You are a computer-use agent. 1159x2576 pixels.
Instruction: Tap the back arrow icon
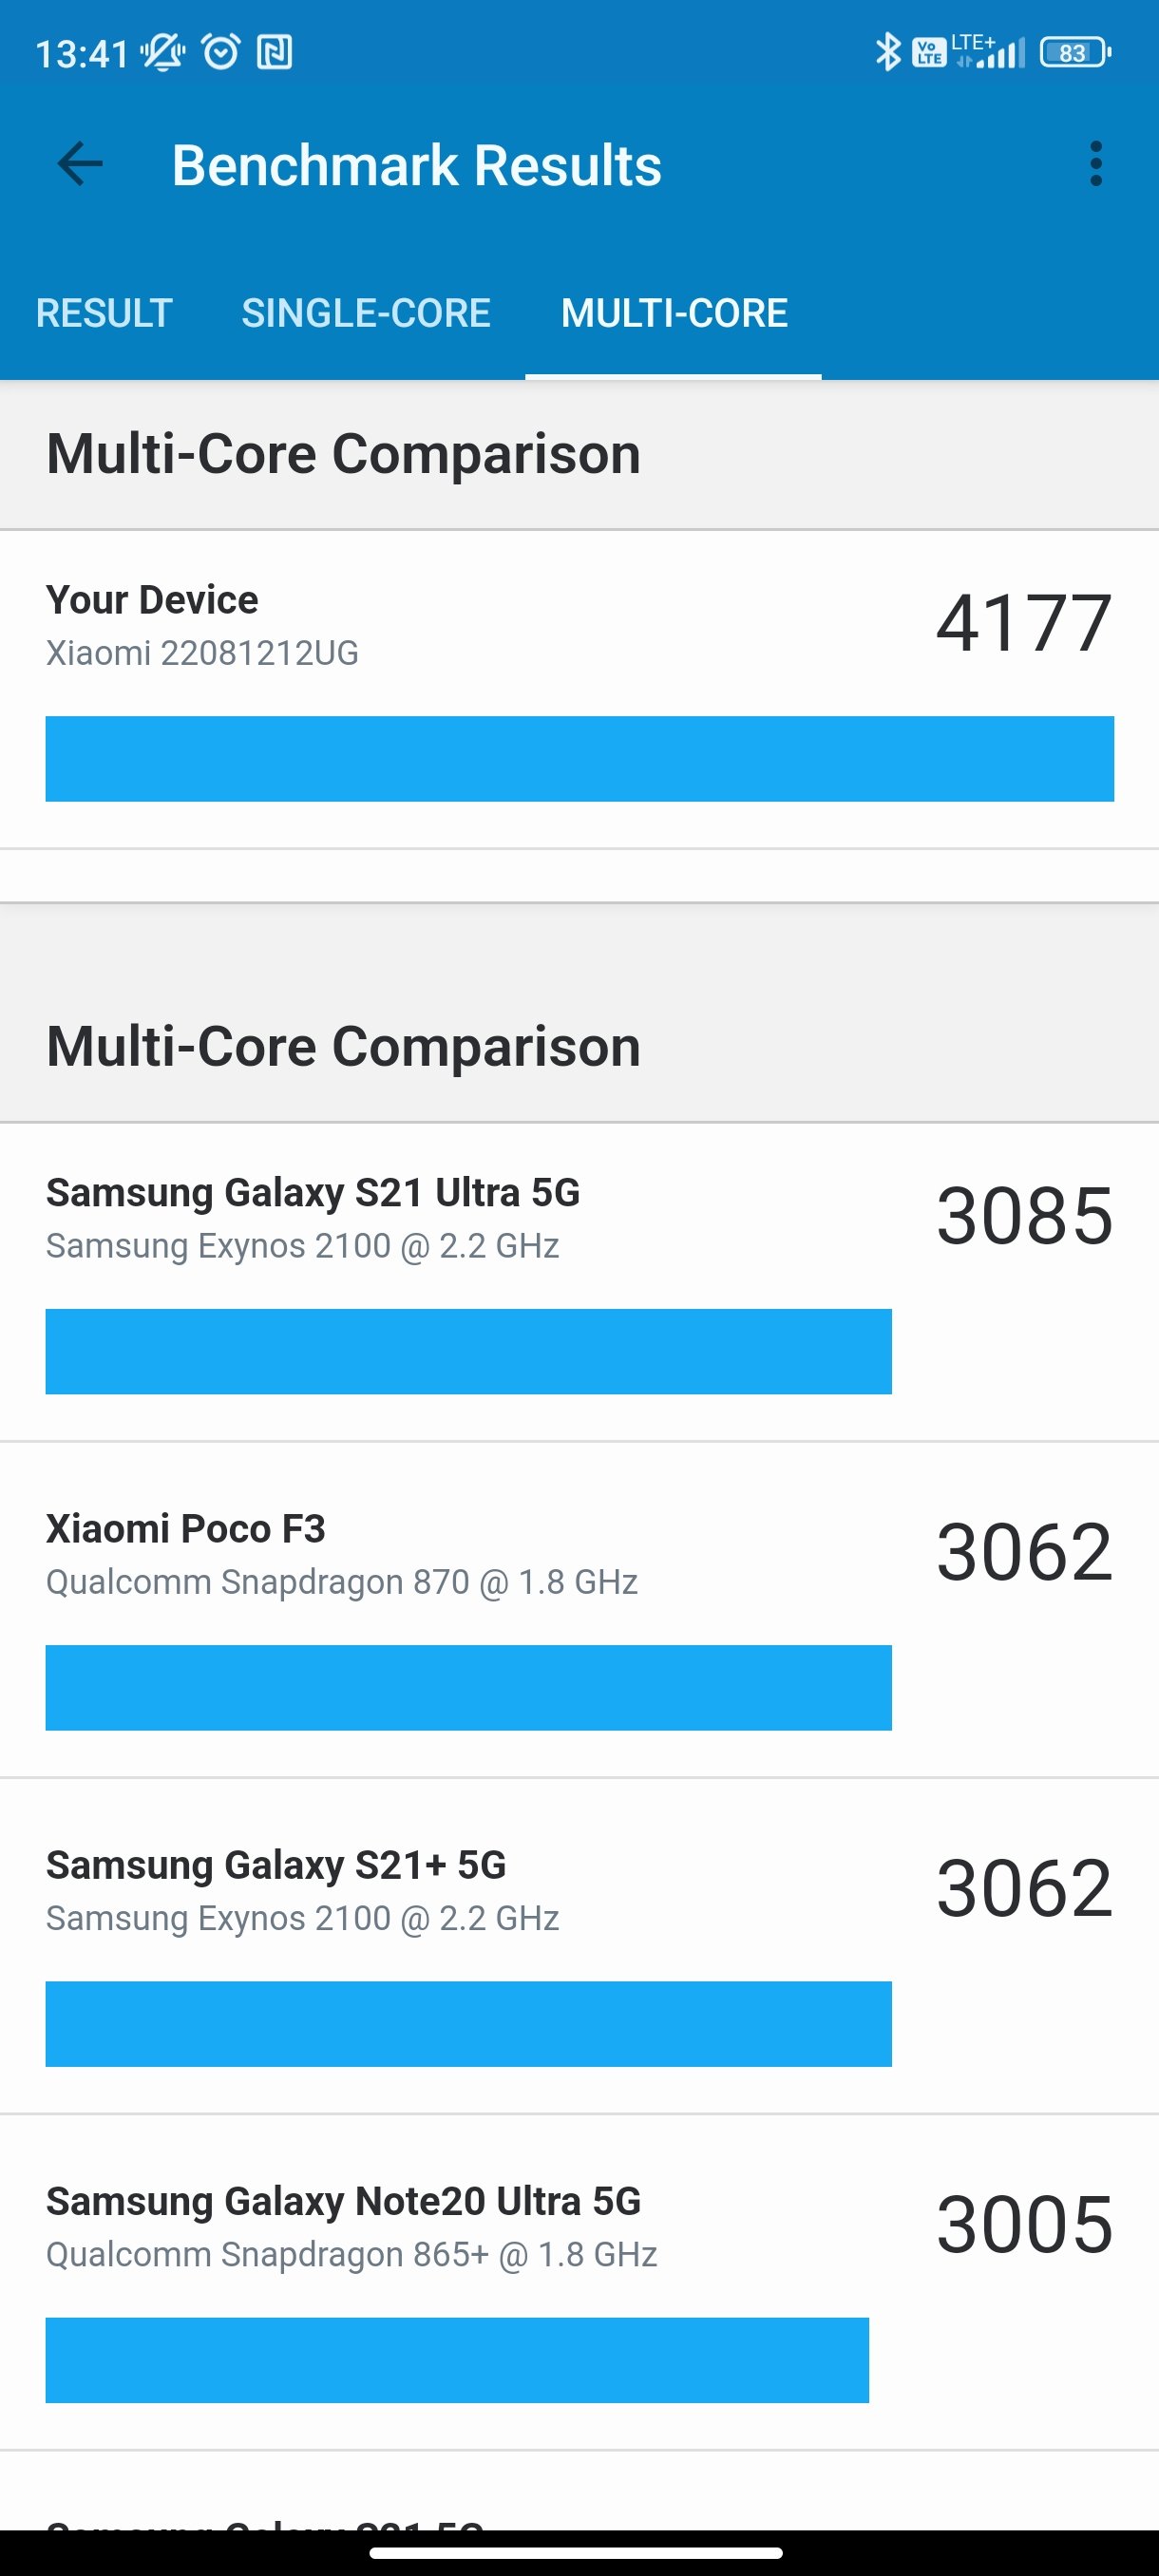[x=80, y=164]
